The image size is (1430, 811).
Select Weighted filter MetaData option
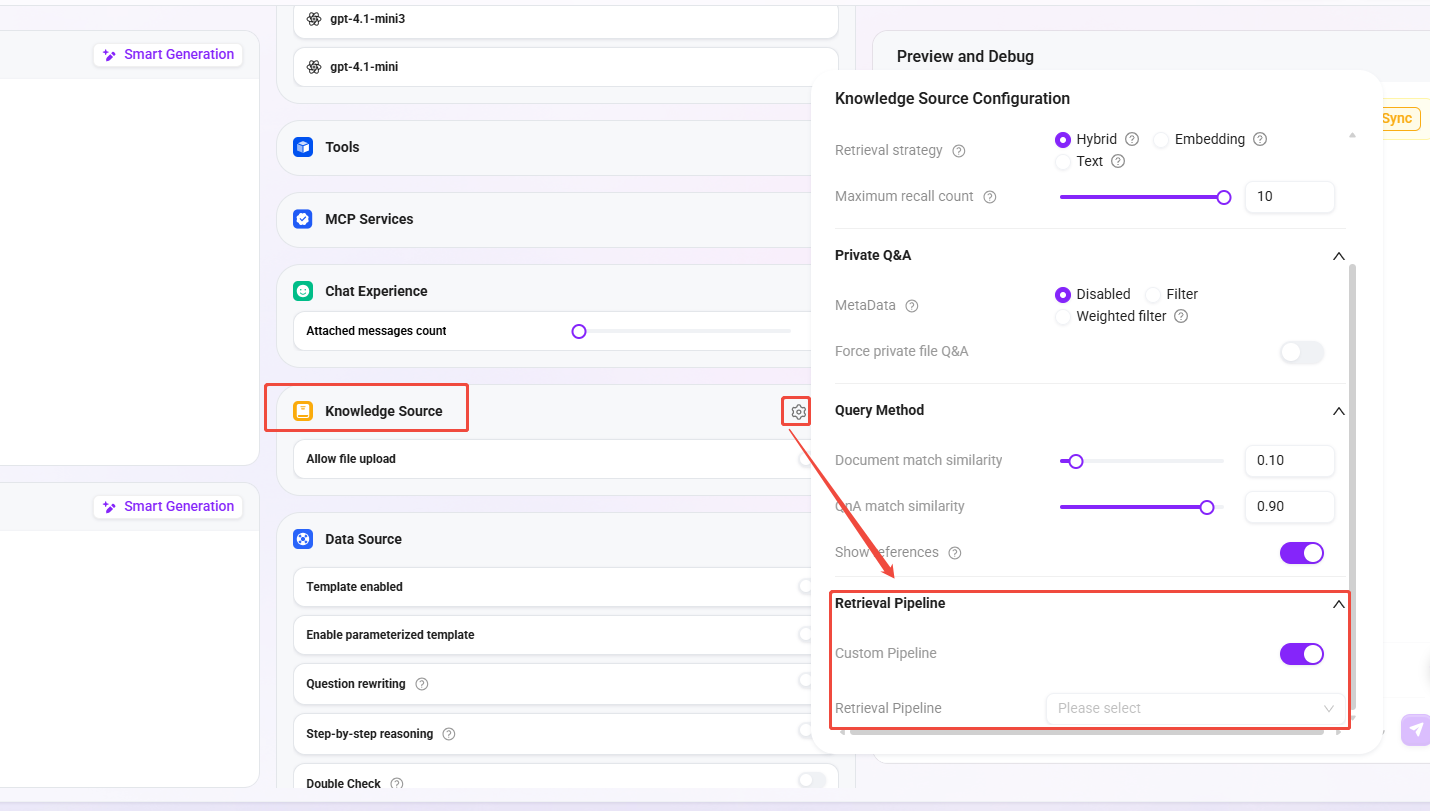(1063, 316)
